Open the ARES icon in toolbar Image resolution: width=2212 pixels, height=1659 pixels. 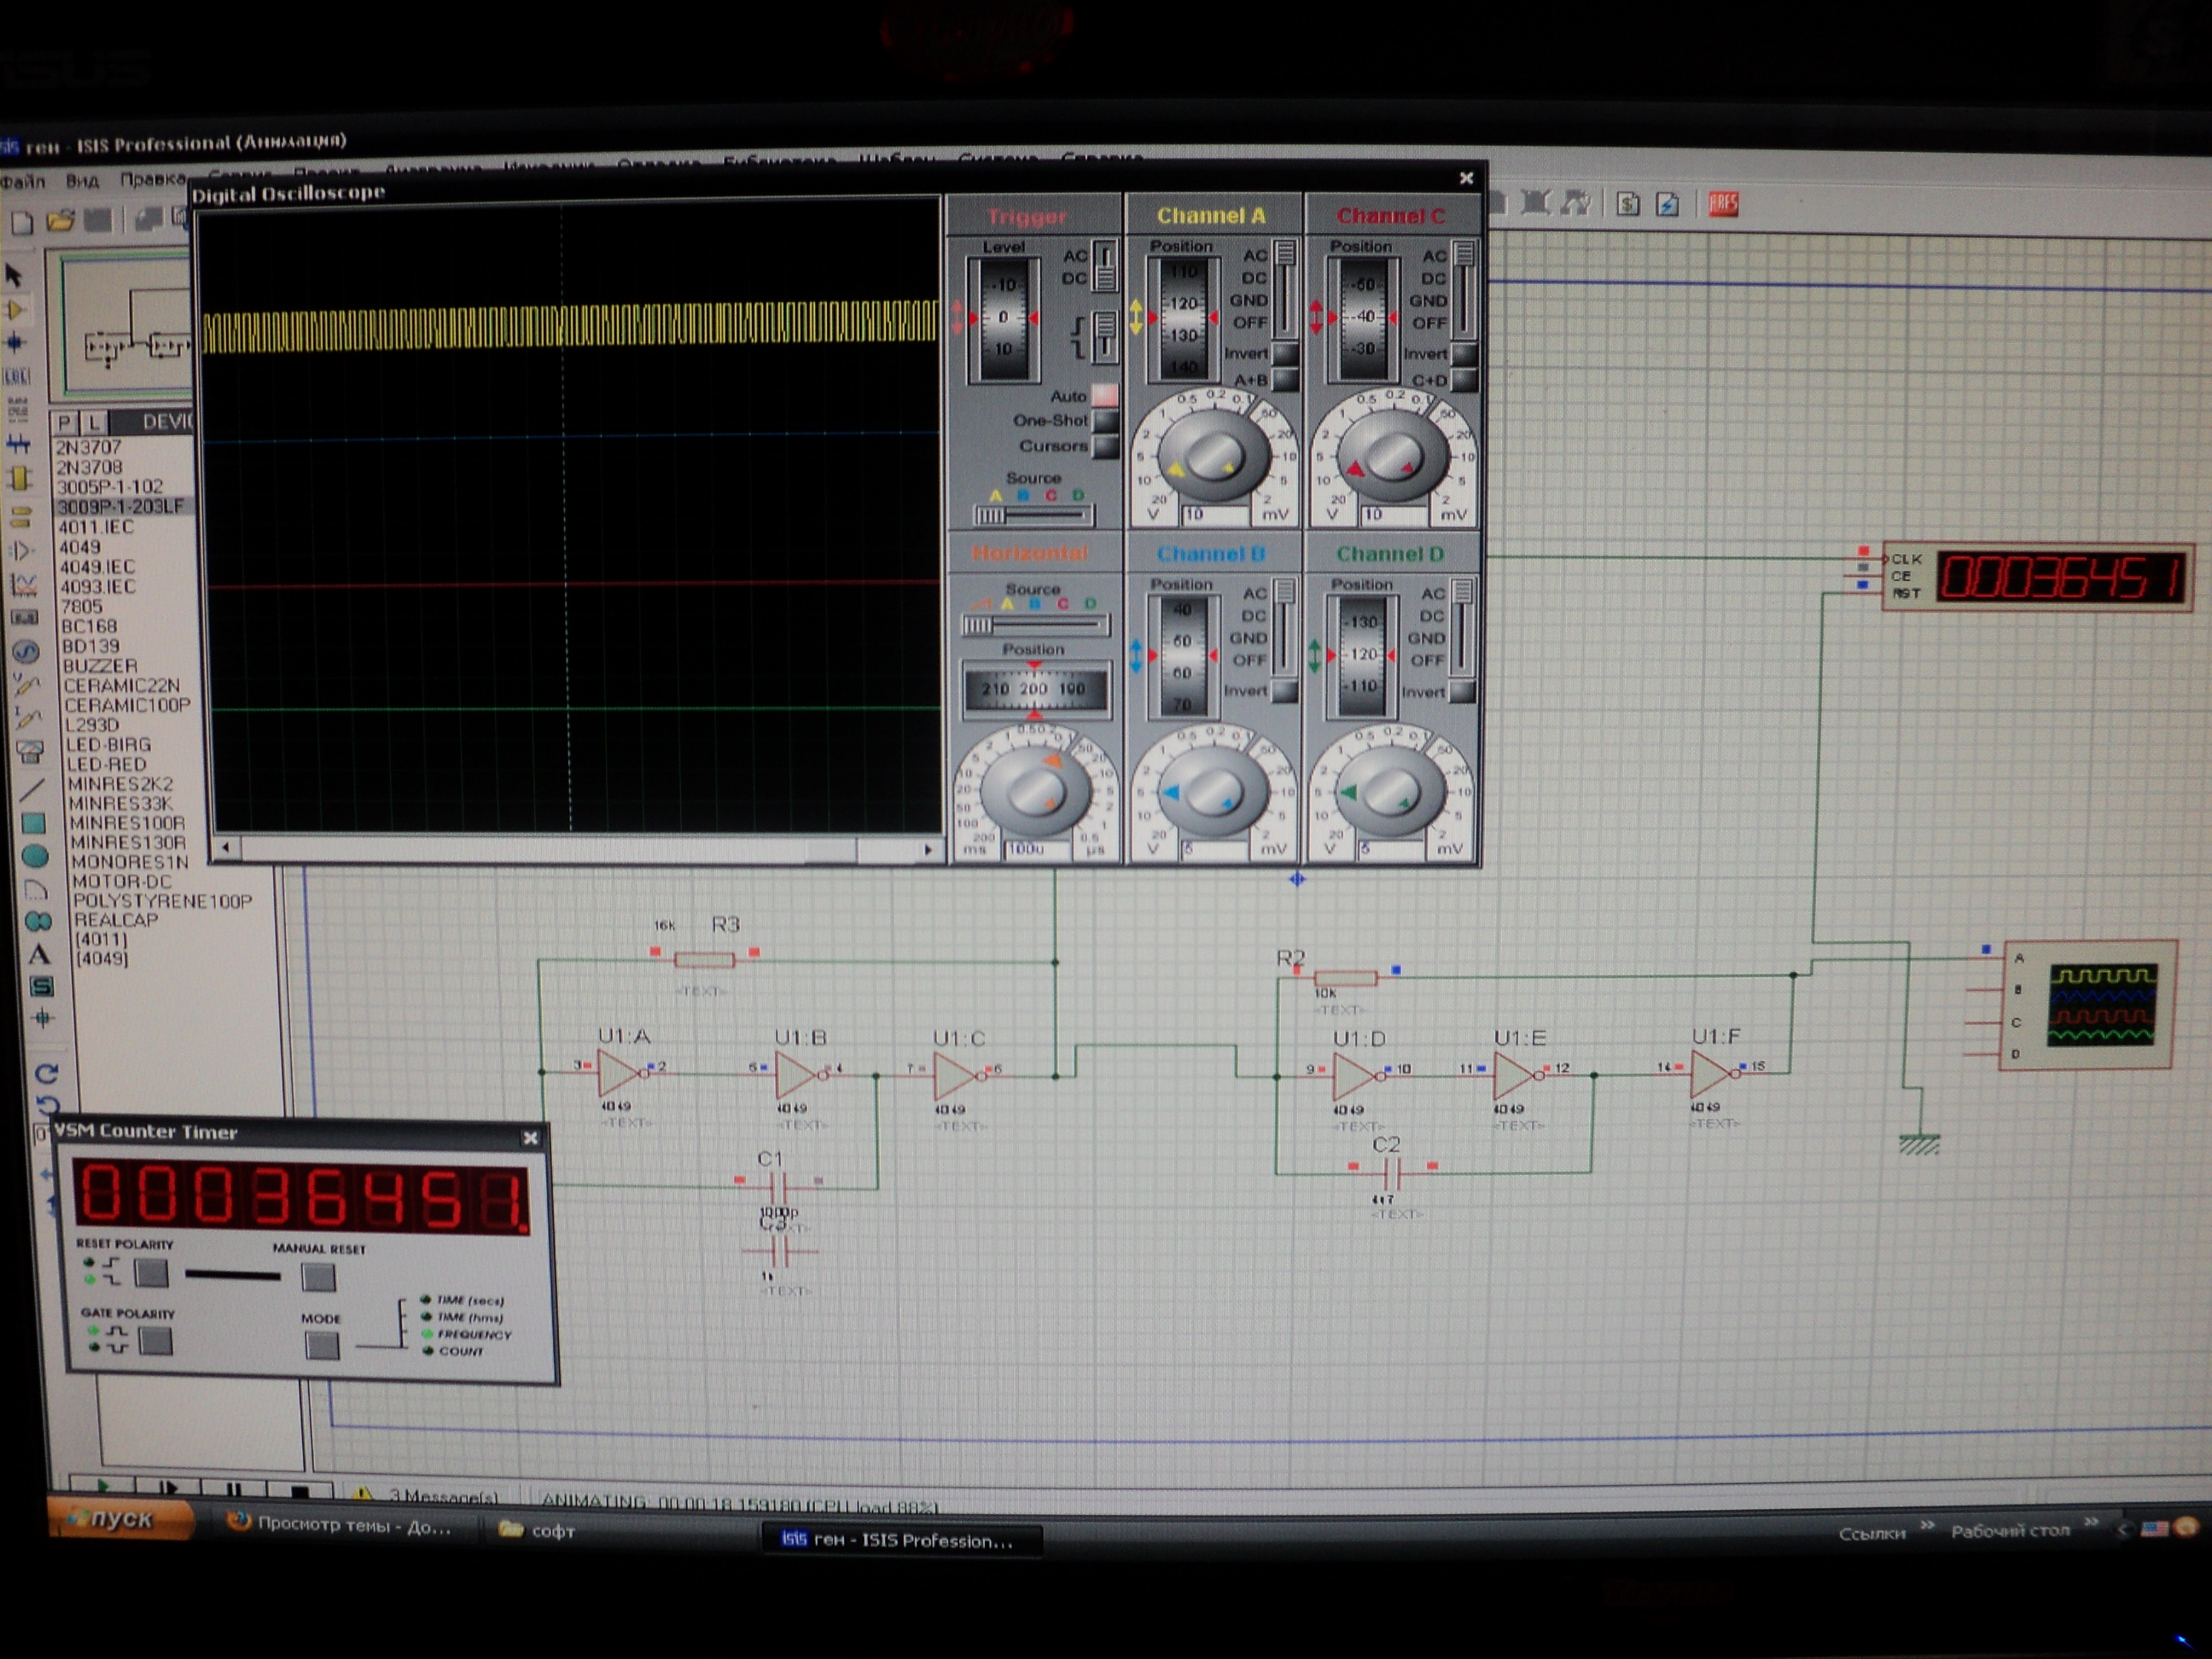click(1722, 205)
